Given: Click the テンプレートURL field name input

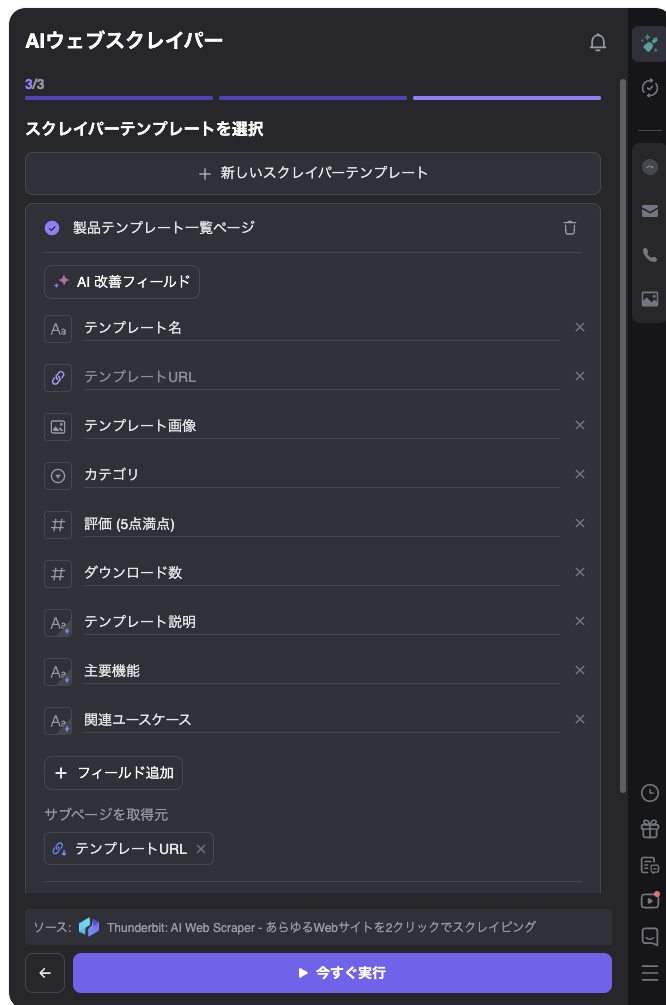Looking at the screenshot, I should coord(320,377).
